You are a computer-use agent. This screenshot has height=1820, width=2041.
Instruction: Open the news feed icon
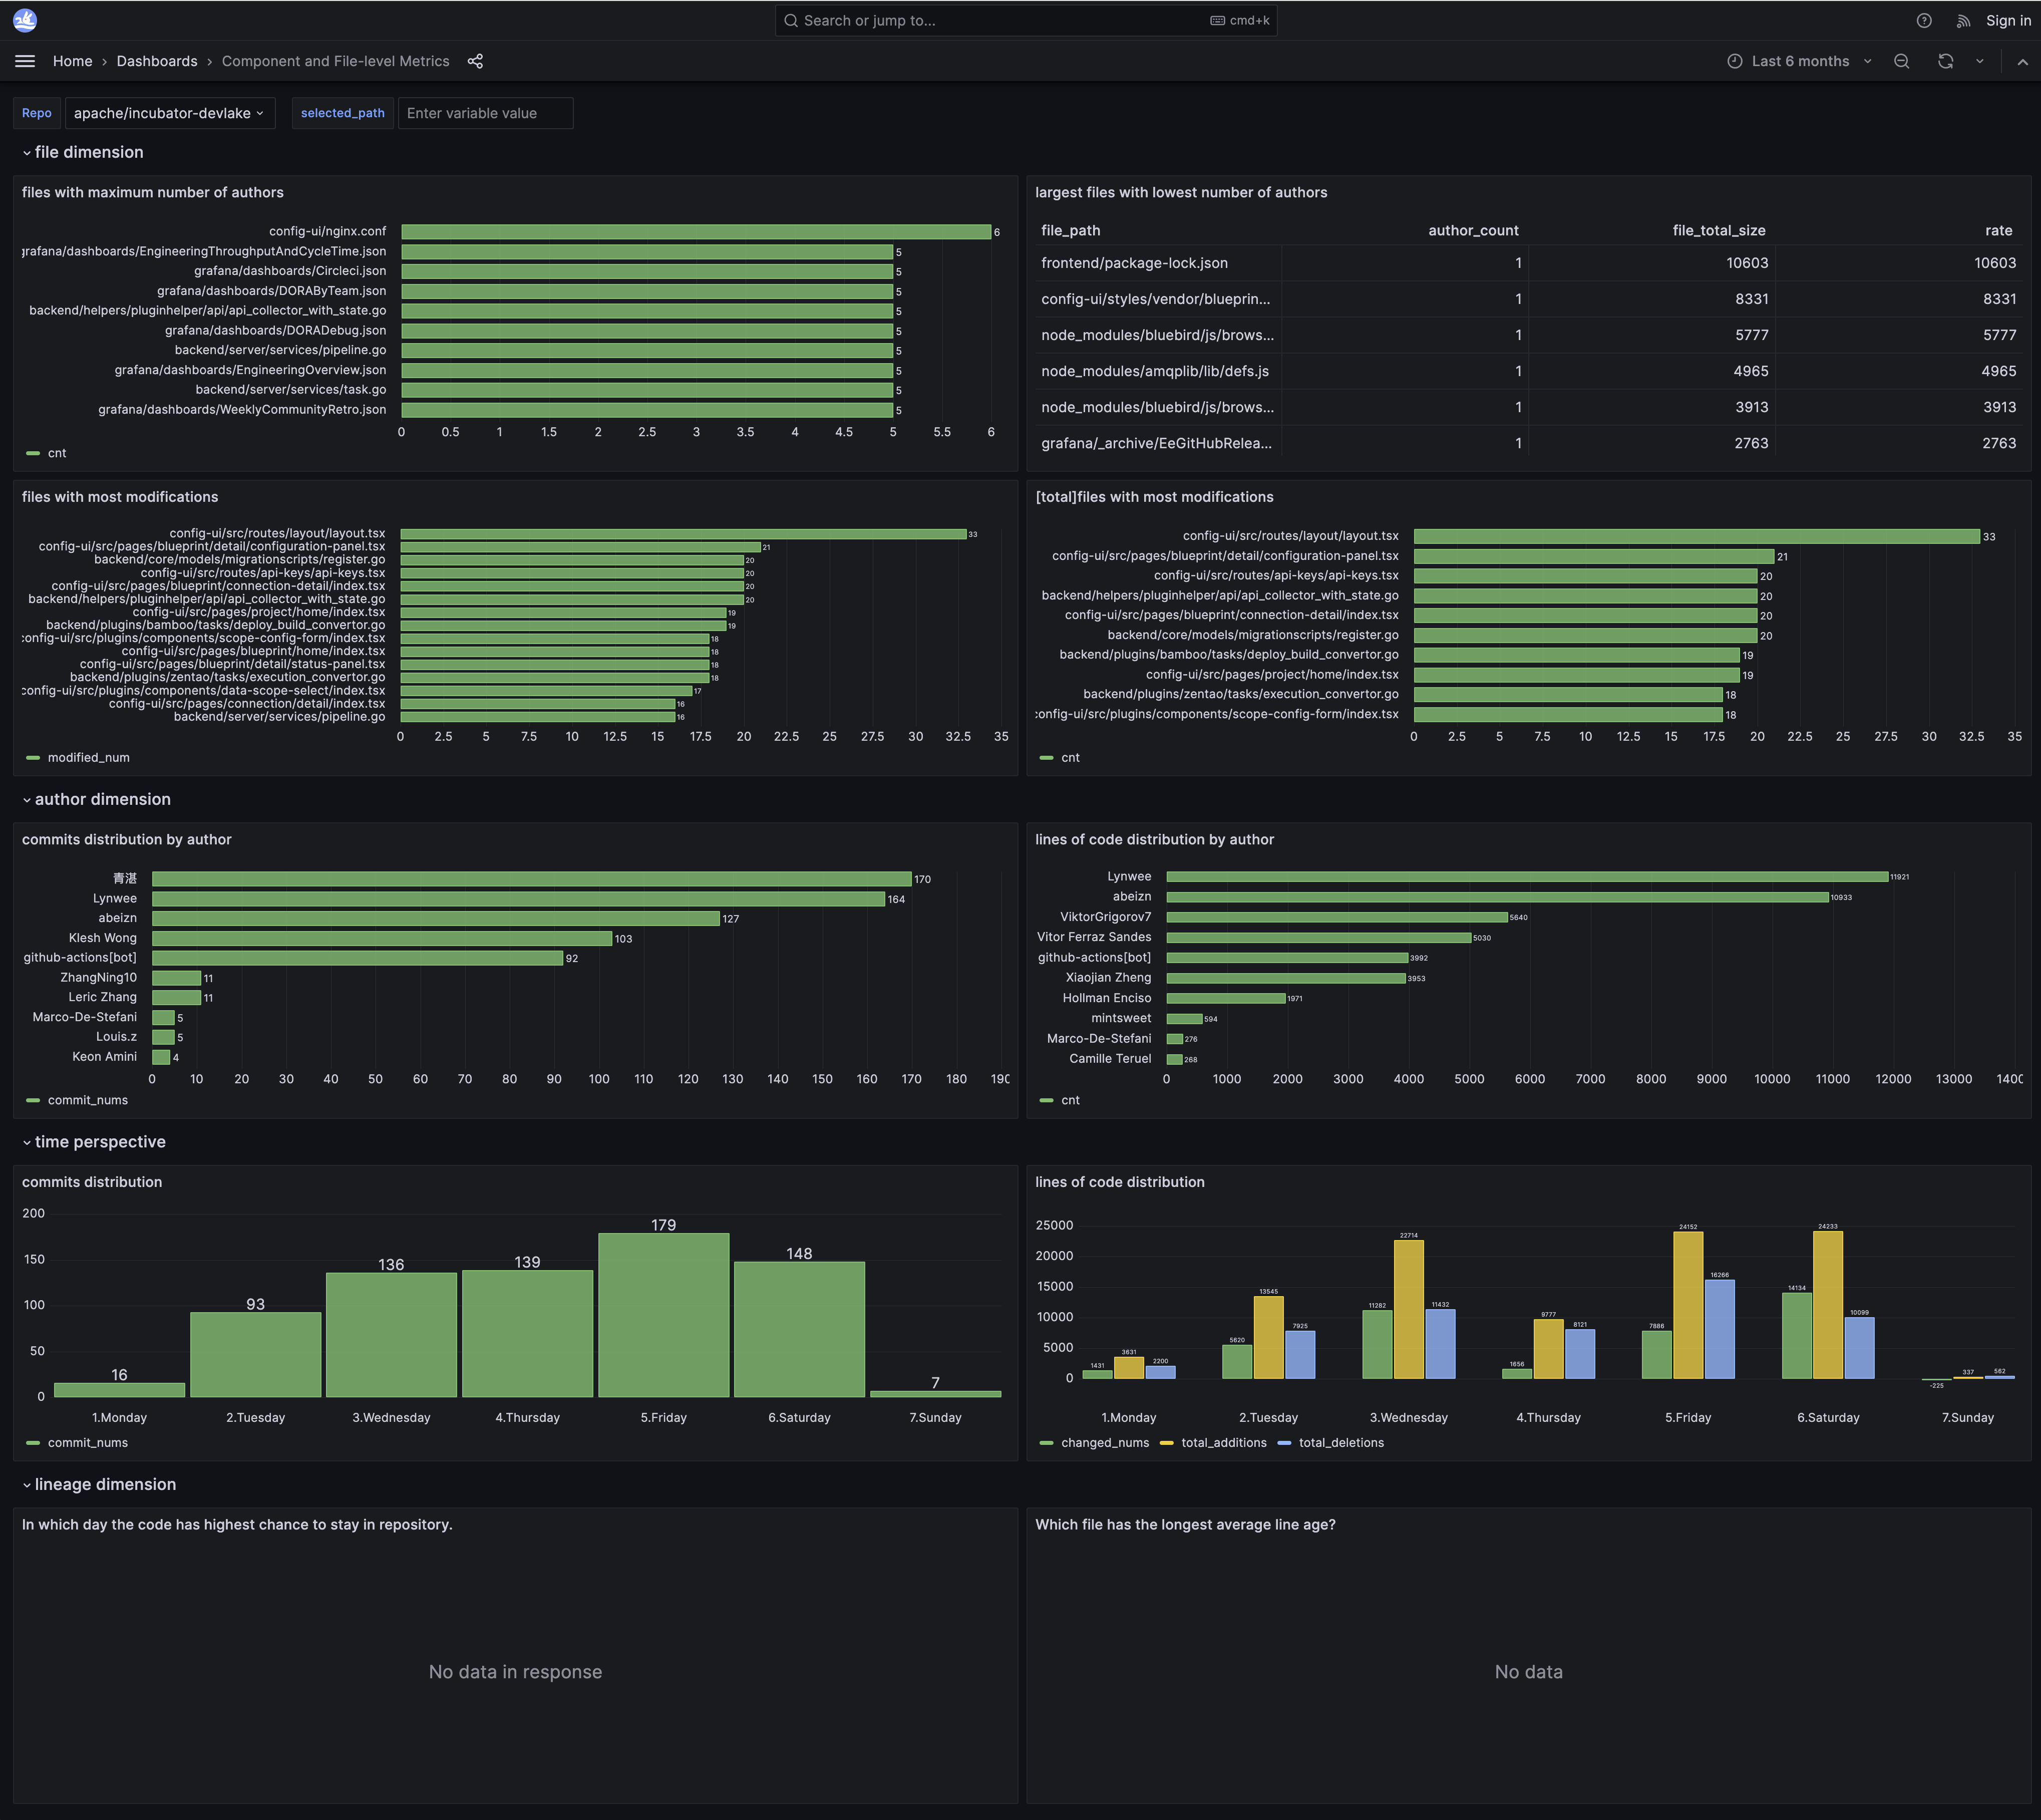(x=1962, y=20)
